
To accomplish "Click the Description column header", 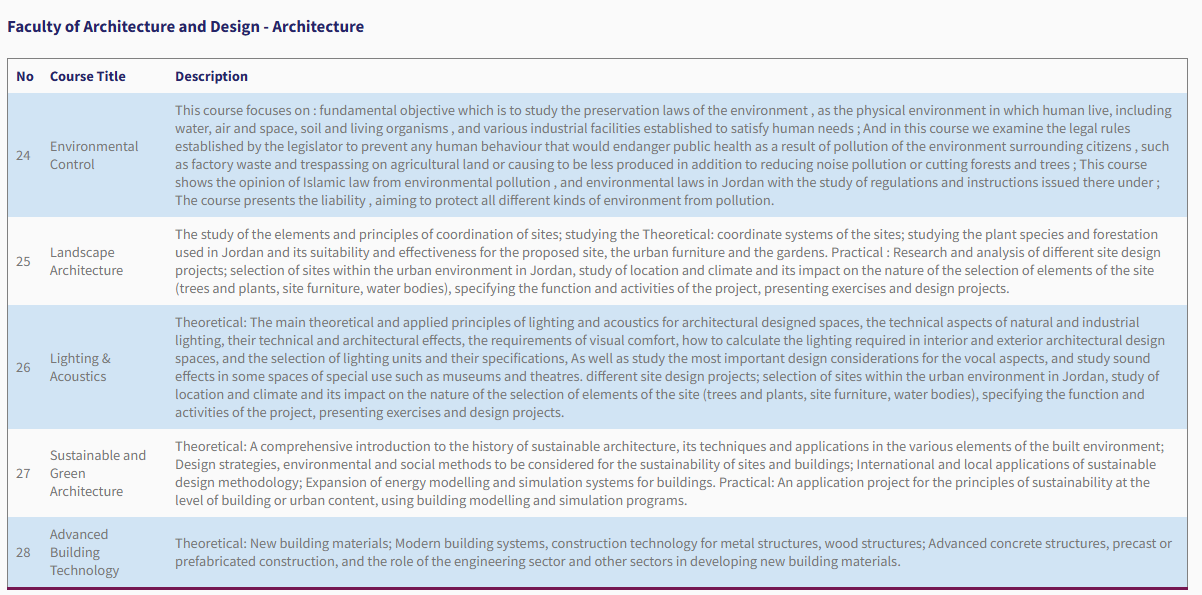I will click(211, 76).
